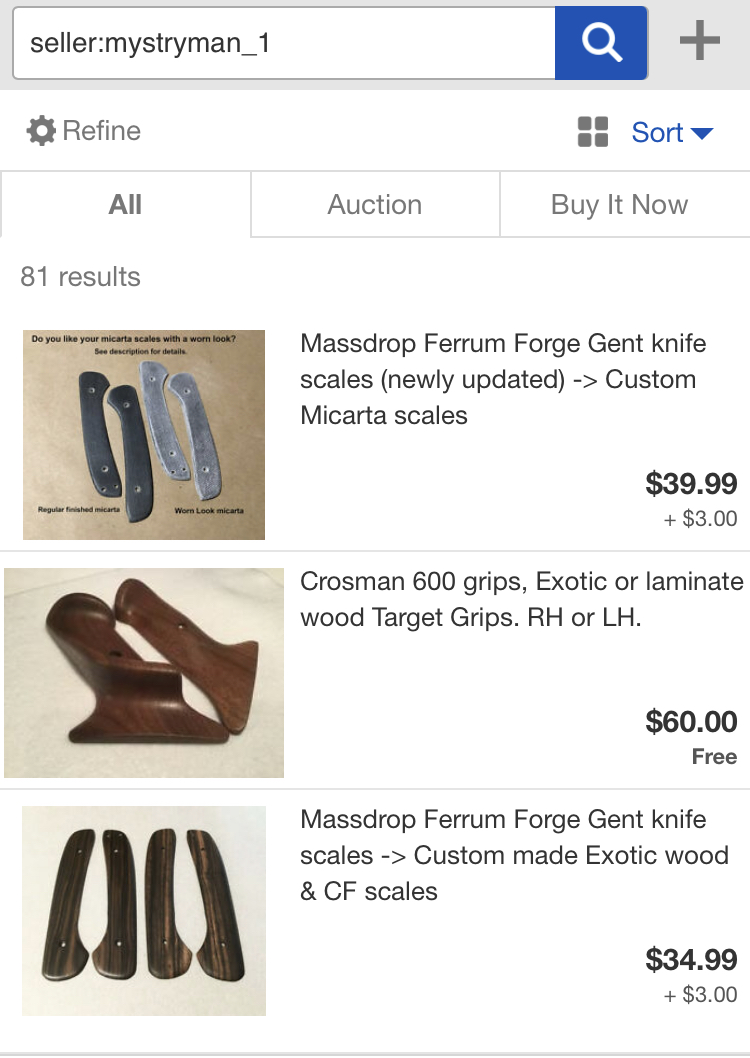Tap the plus icon beside search
Image resolution: width=750 pixels, height=1058 pixels.
coord(699,40)
